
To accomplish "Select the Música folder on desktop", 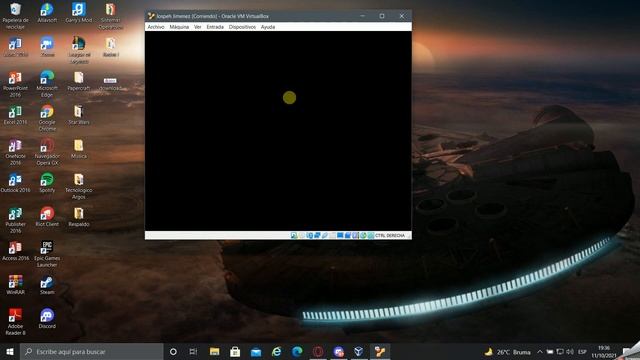I will click(78, 149).
